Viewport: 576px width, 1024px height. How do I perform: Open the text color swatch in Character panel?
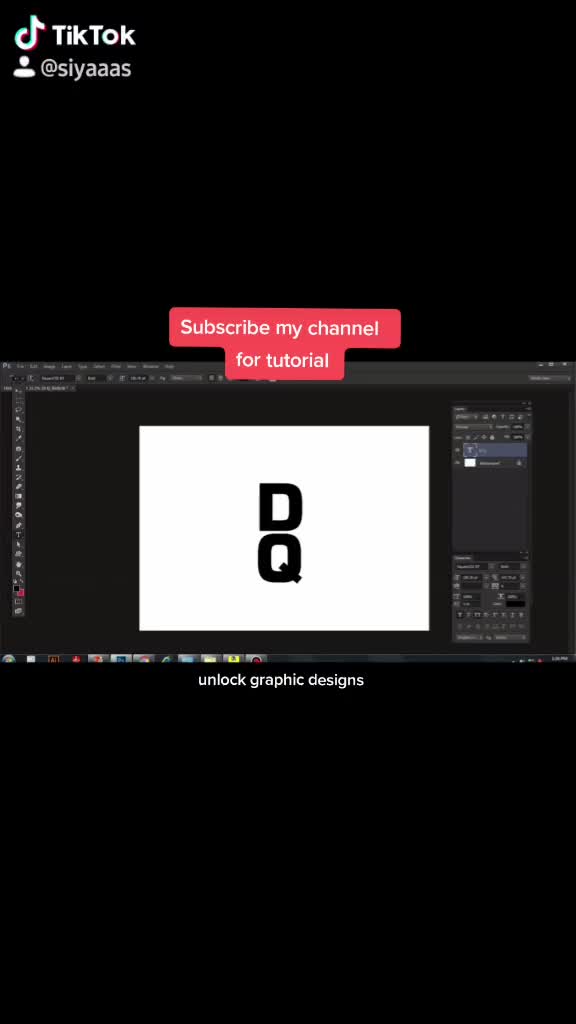coord(515,604)
